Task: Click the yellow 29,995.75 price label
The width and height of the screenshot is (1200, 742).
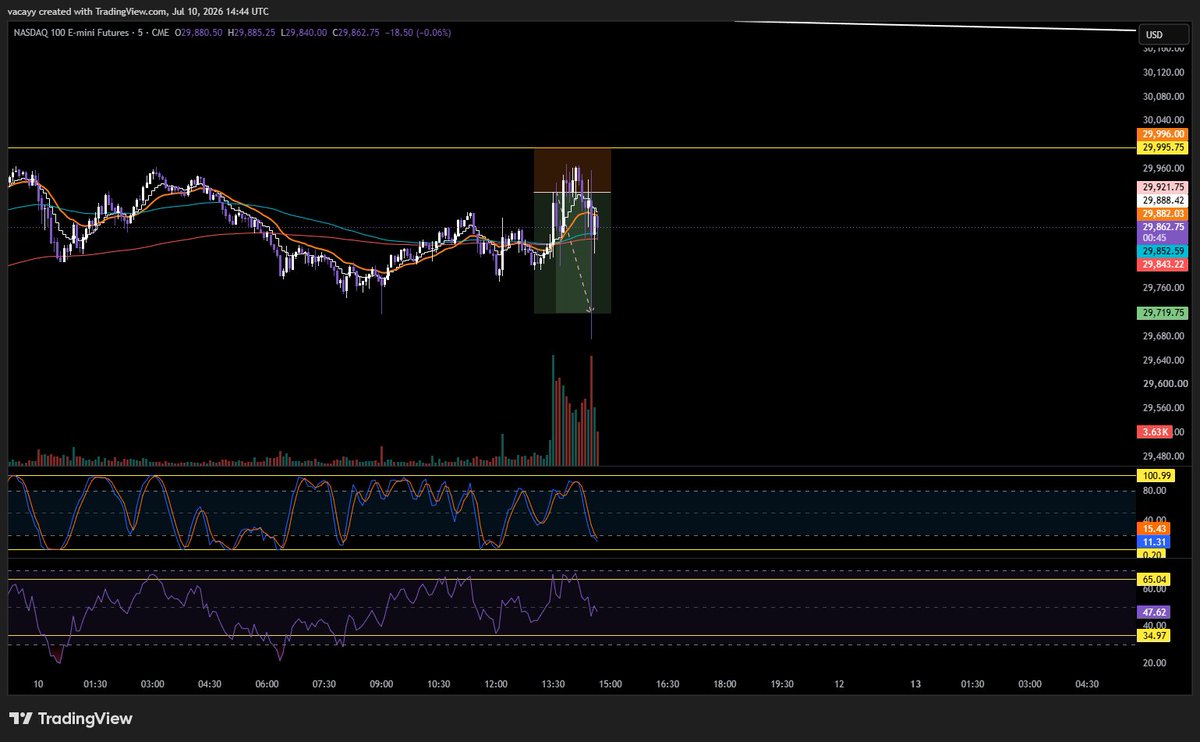Action: coord(1161,146)
